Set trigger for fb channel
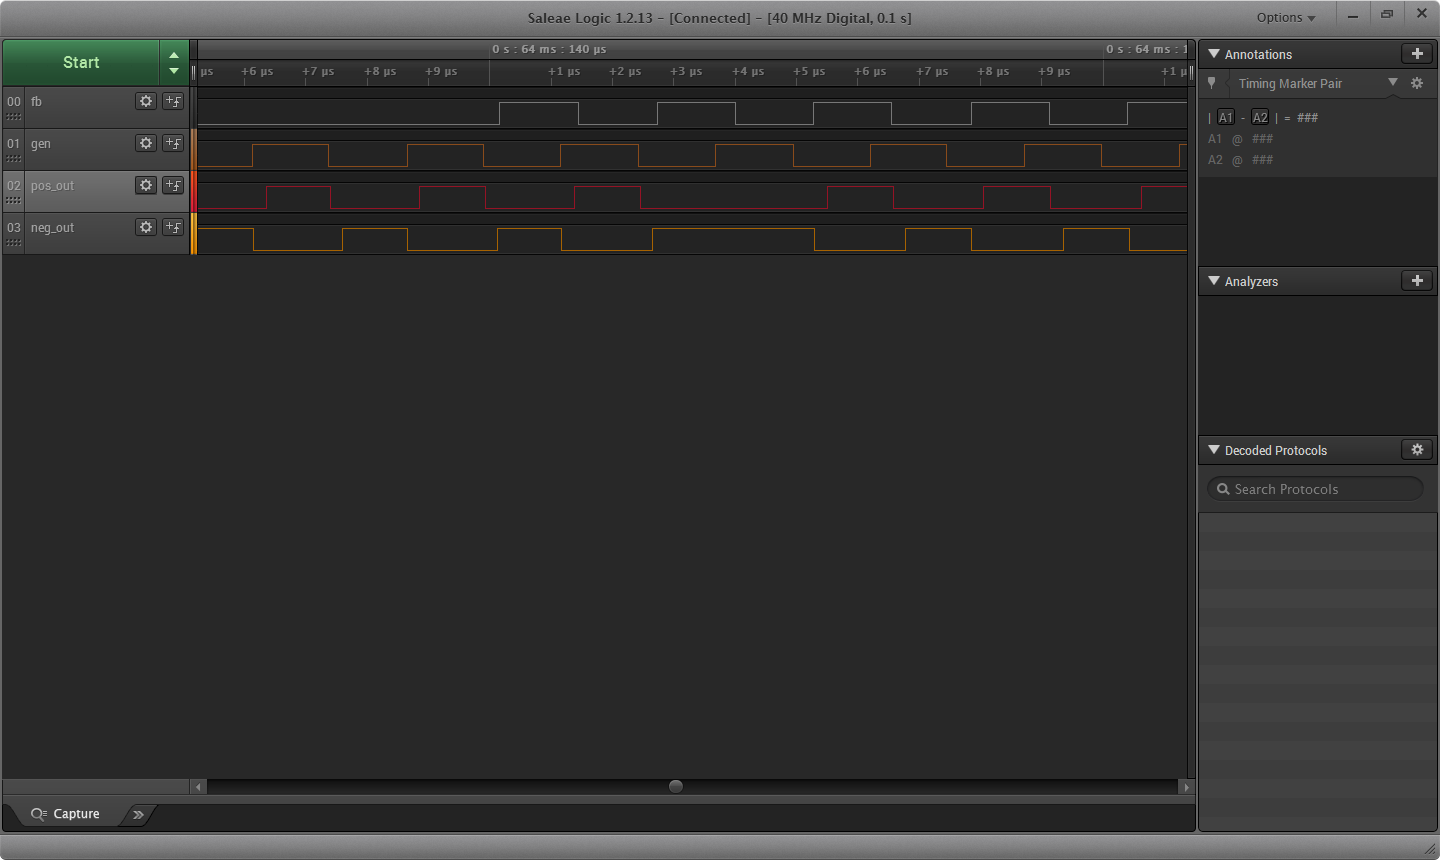The image size is (1440, 860). pos(173,101)
